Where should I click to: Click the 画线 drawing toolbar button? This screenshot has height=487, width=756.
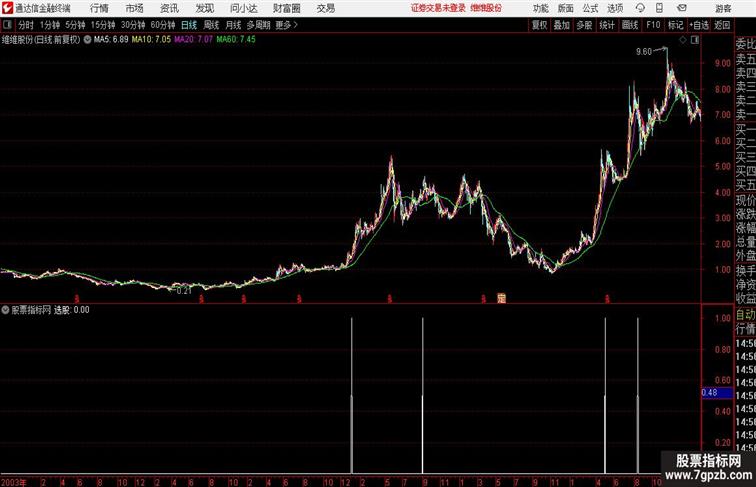(x=630, y=25)
